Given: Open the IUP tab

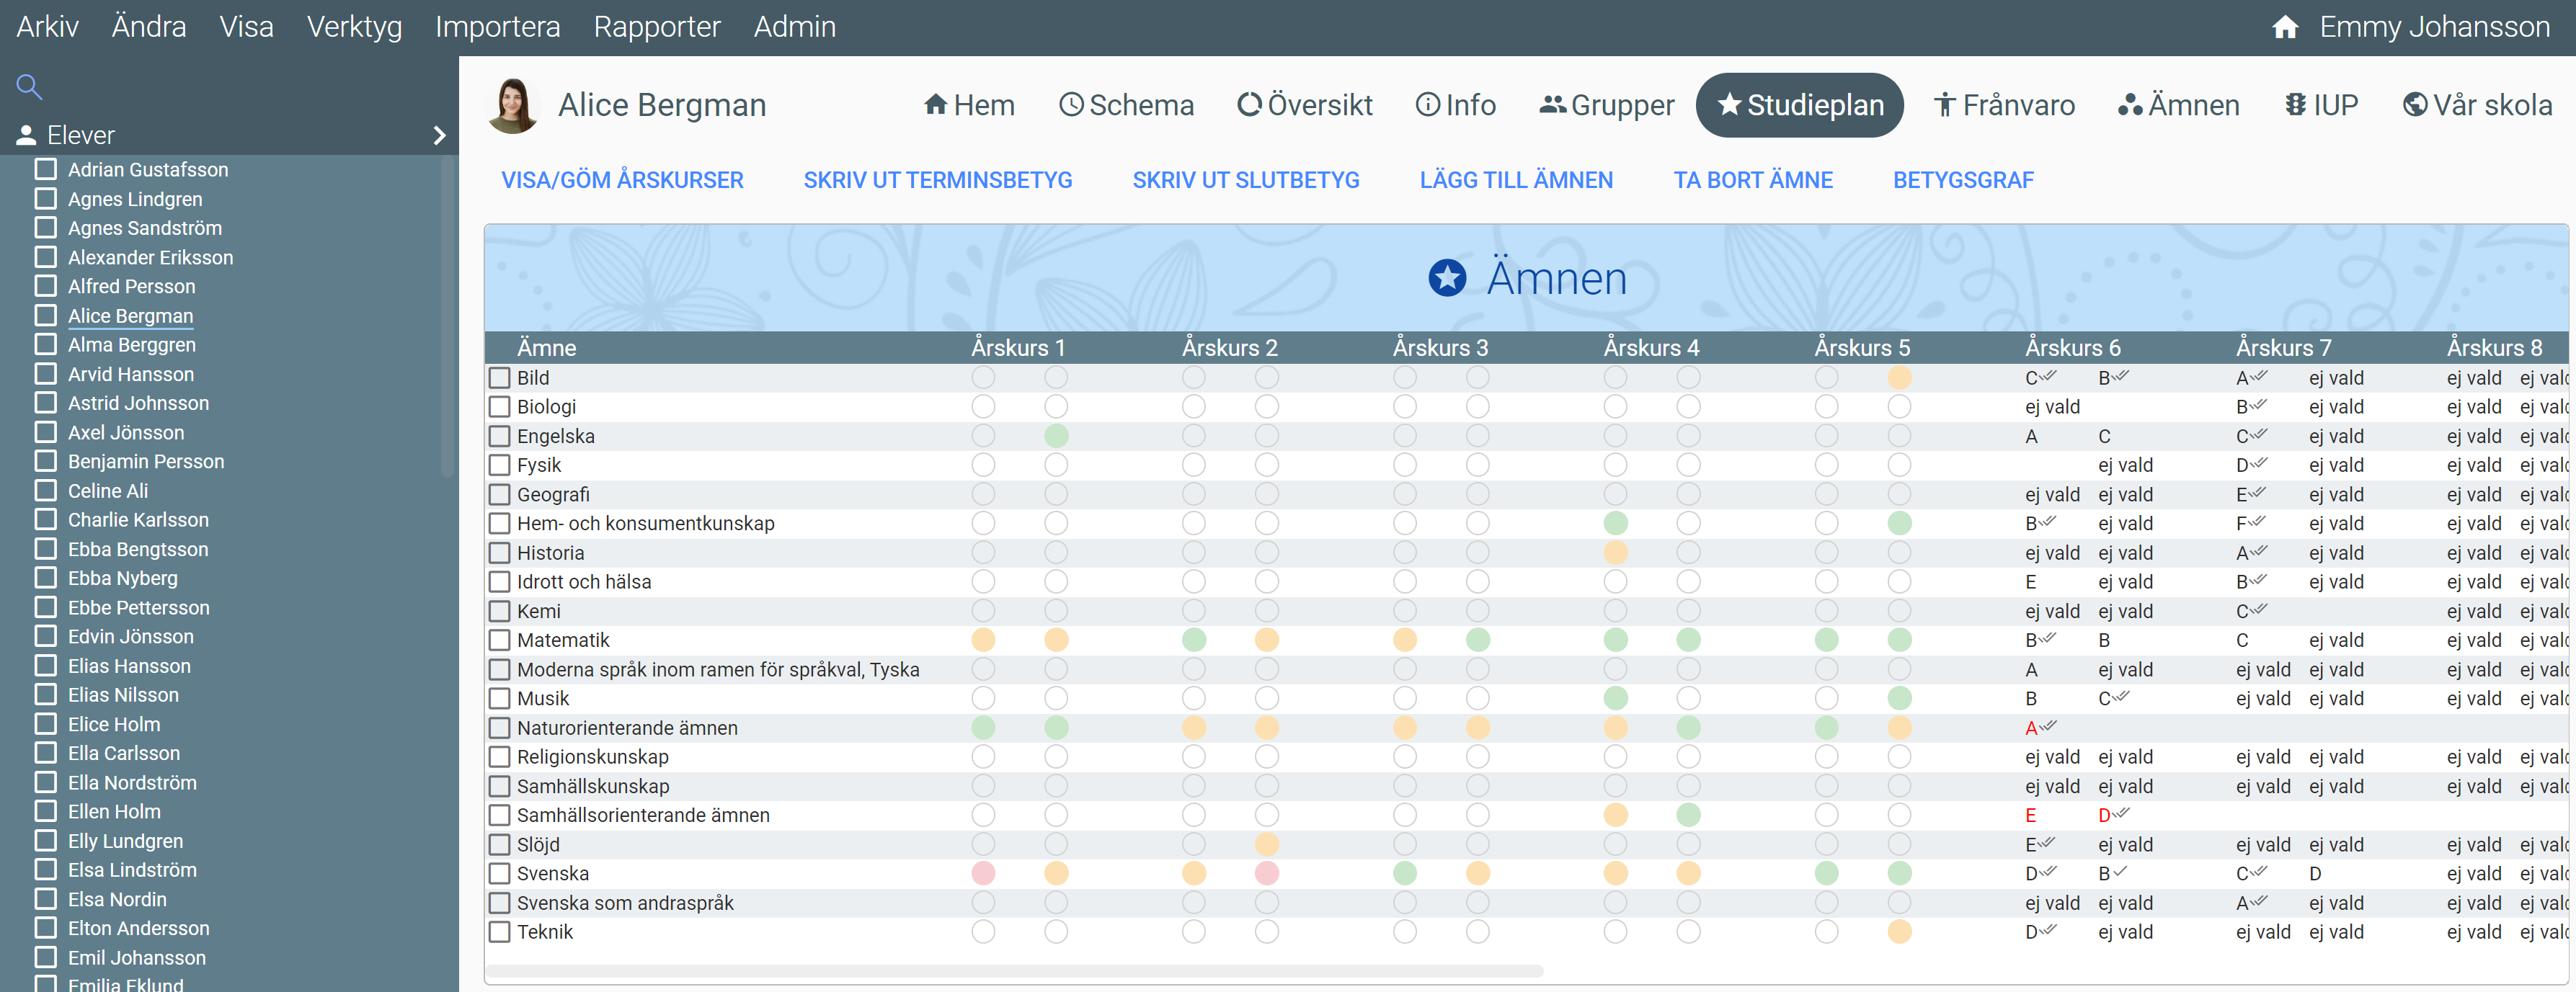Looking at the screenshot, I should click(2321, 105).
